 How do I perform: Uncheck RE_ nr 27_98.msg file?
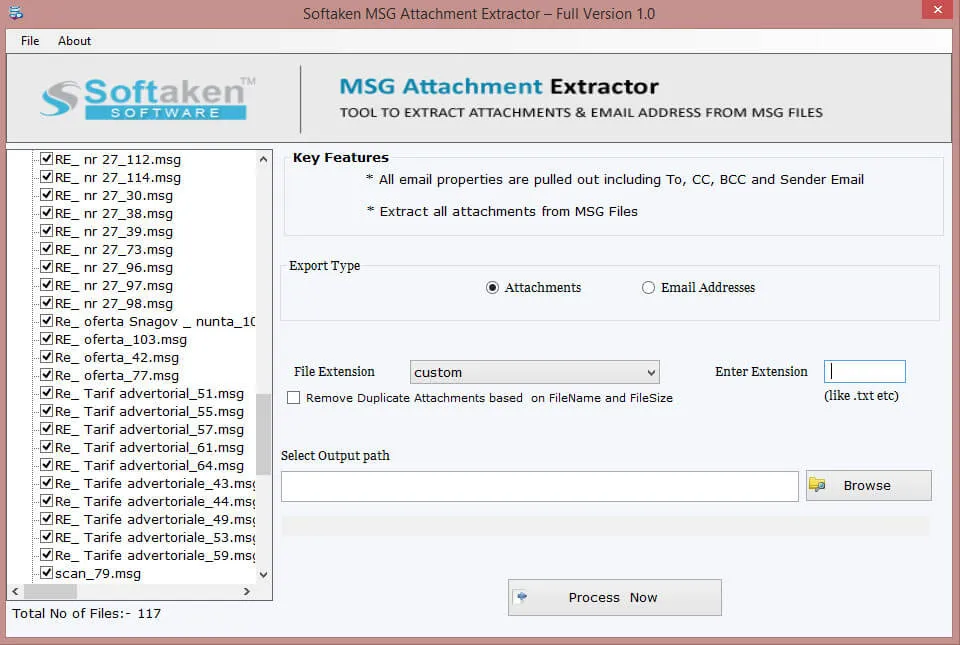click(47, 303)
